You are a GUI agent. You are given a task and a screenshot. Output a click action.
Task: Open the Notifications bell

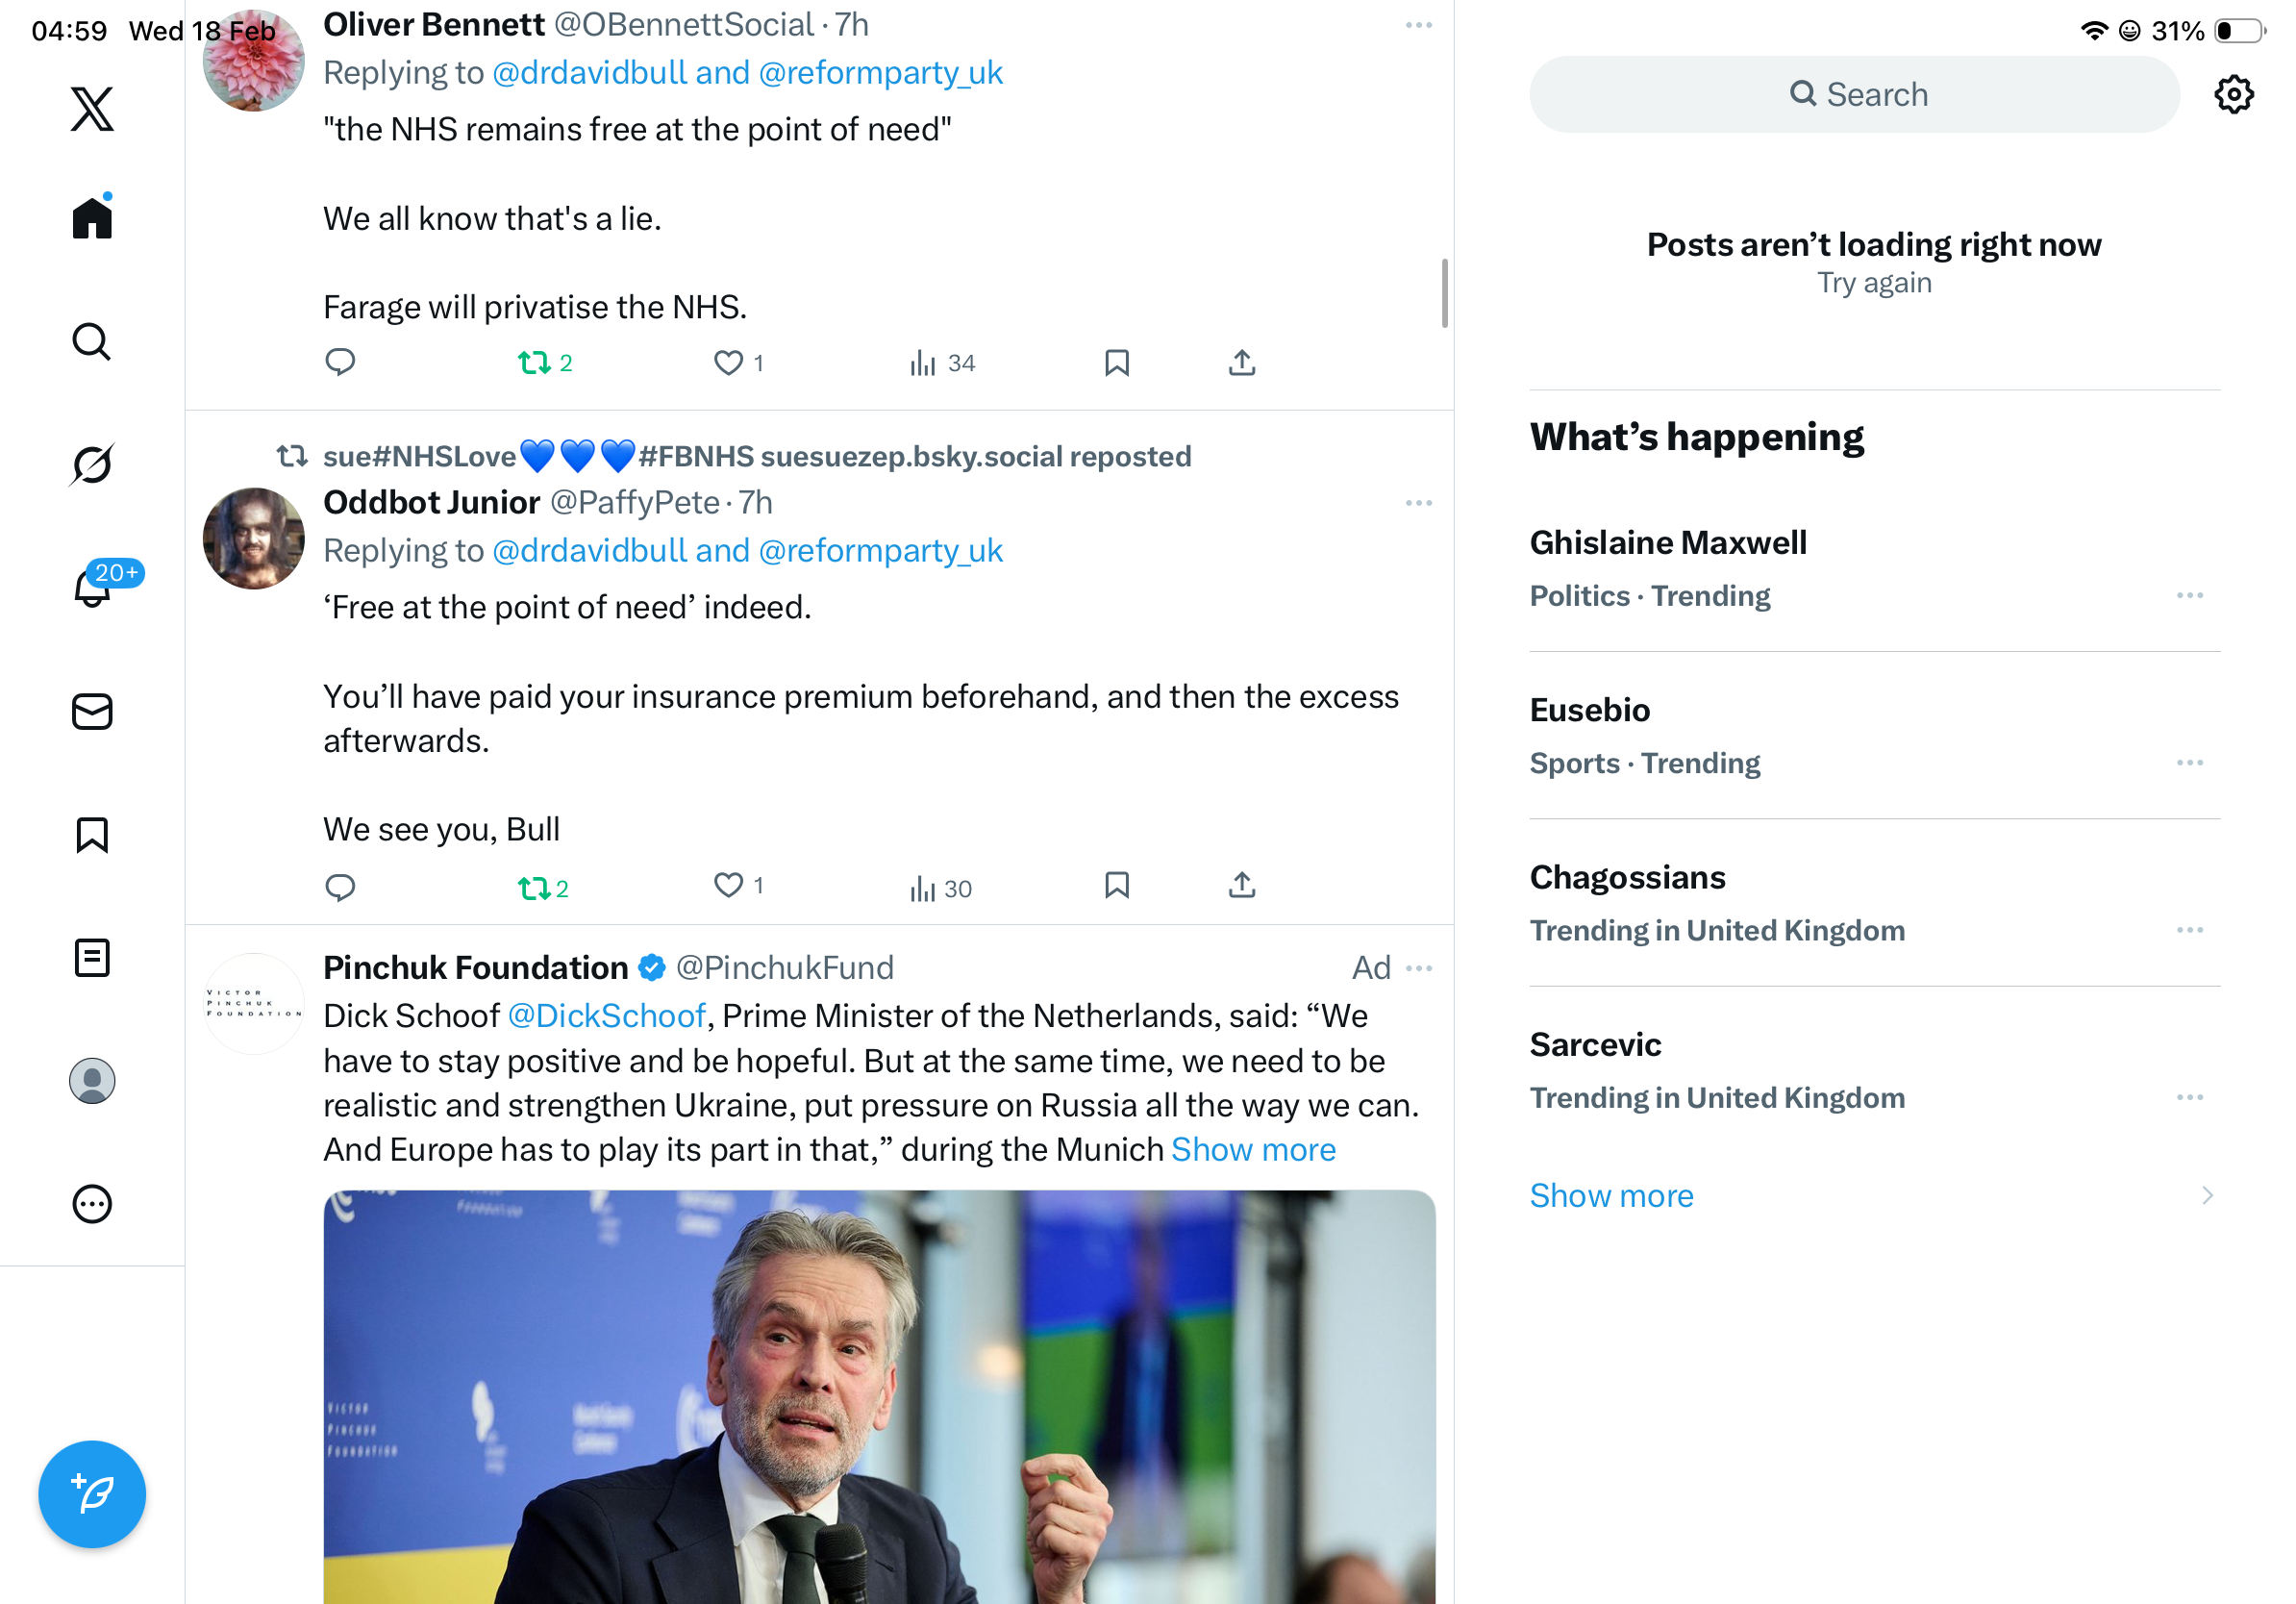point(92,588)
